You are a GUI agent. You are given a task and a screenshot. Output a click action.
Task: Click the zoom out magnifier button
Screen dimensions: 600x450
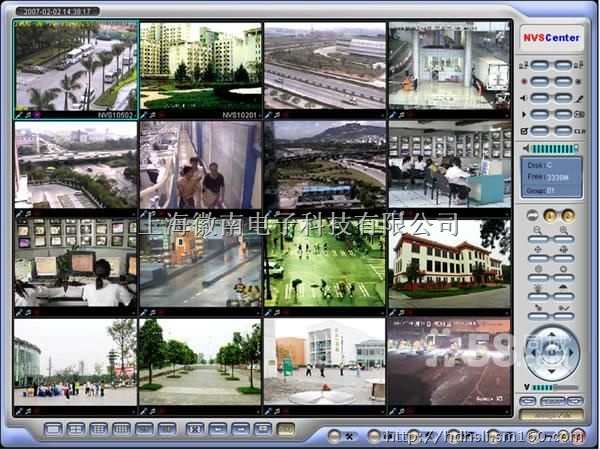pyautogui.click(x=536, y=240)
